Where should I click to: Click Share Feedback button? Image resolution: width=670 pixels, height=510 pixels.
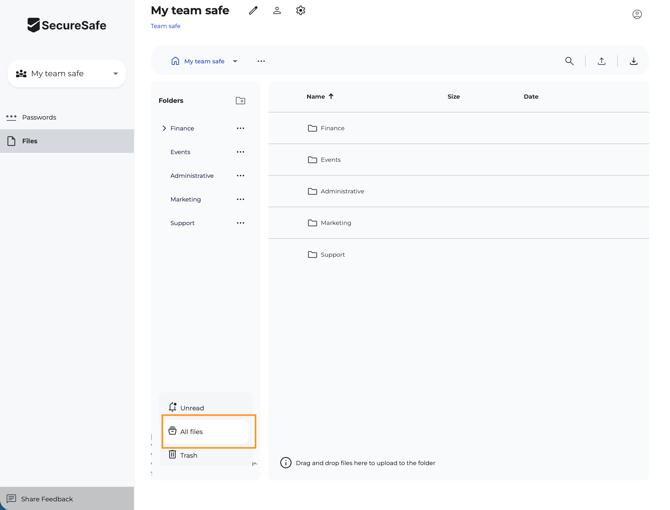point(46,498)
